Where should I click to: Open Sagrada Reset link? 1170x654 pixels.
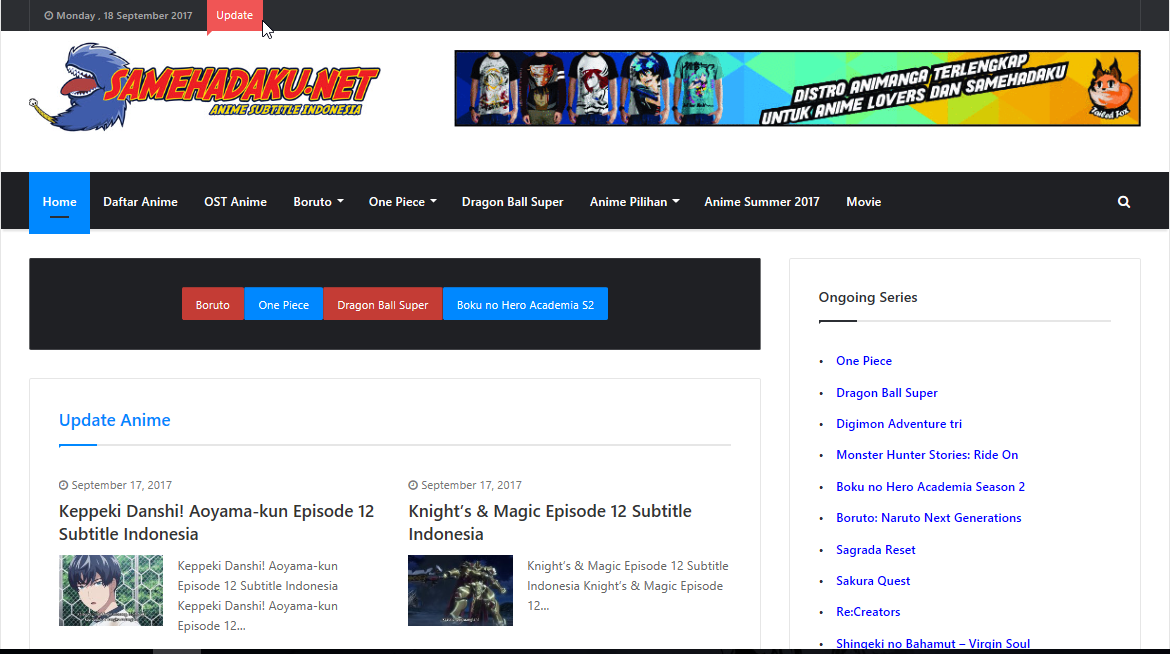click(x=875, y=549)
